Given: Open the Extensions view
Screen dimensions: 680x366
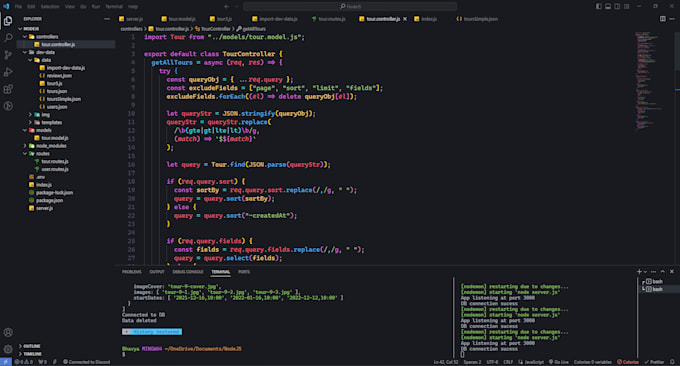Looking at the screenshot, I should (x=8, y=89).
